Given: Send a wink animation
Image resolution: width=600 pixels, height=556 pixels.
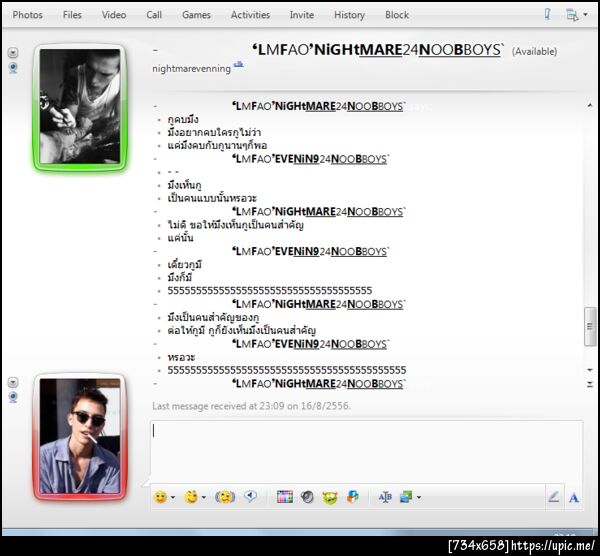Looking at the screenshot, I should tap(191, 497).
